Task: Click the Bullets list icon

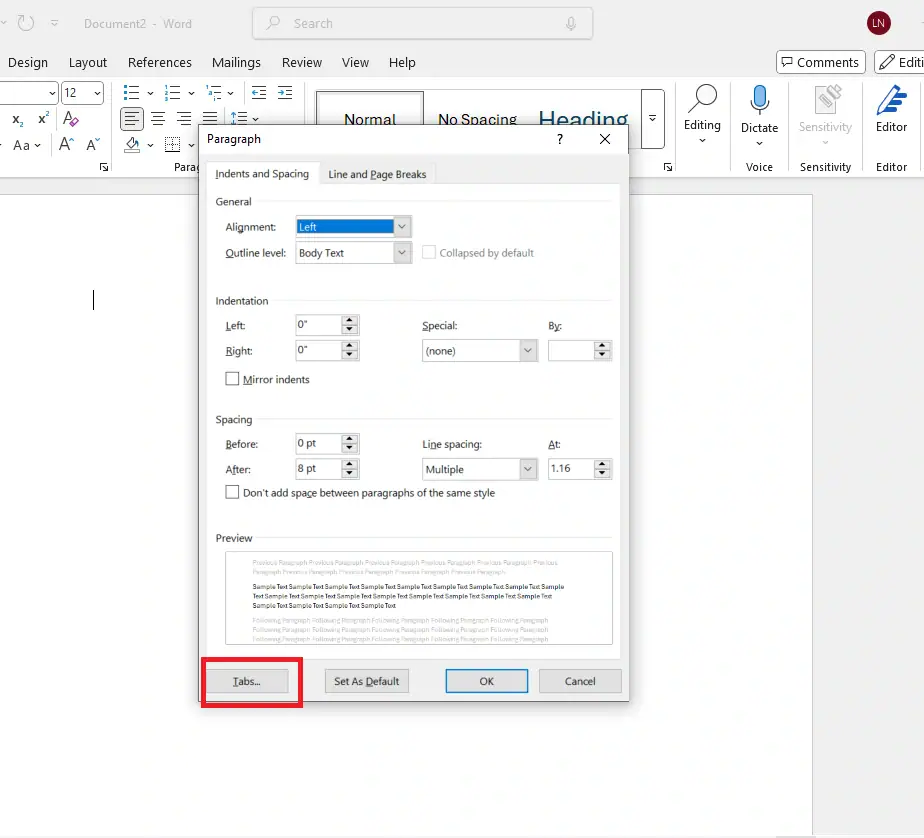Action: 131,93
